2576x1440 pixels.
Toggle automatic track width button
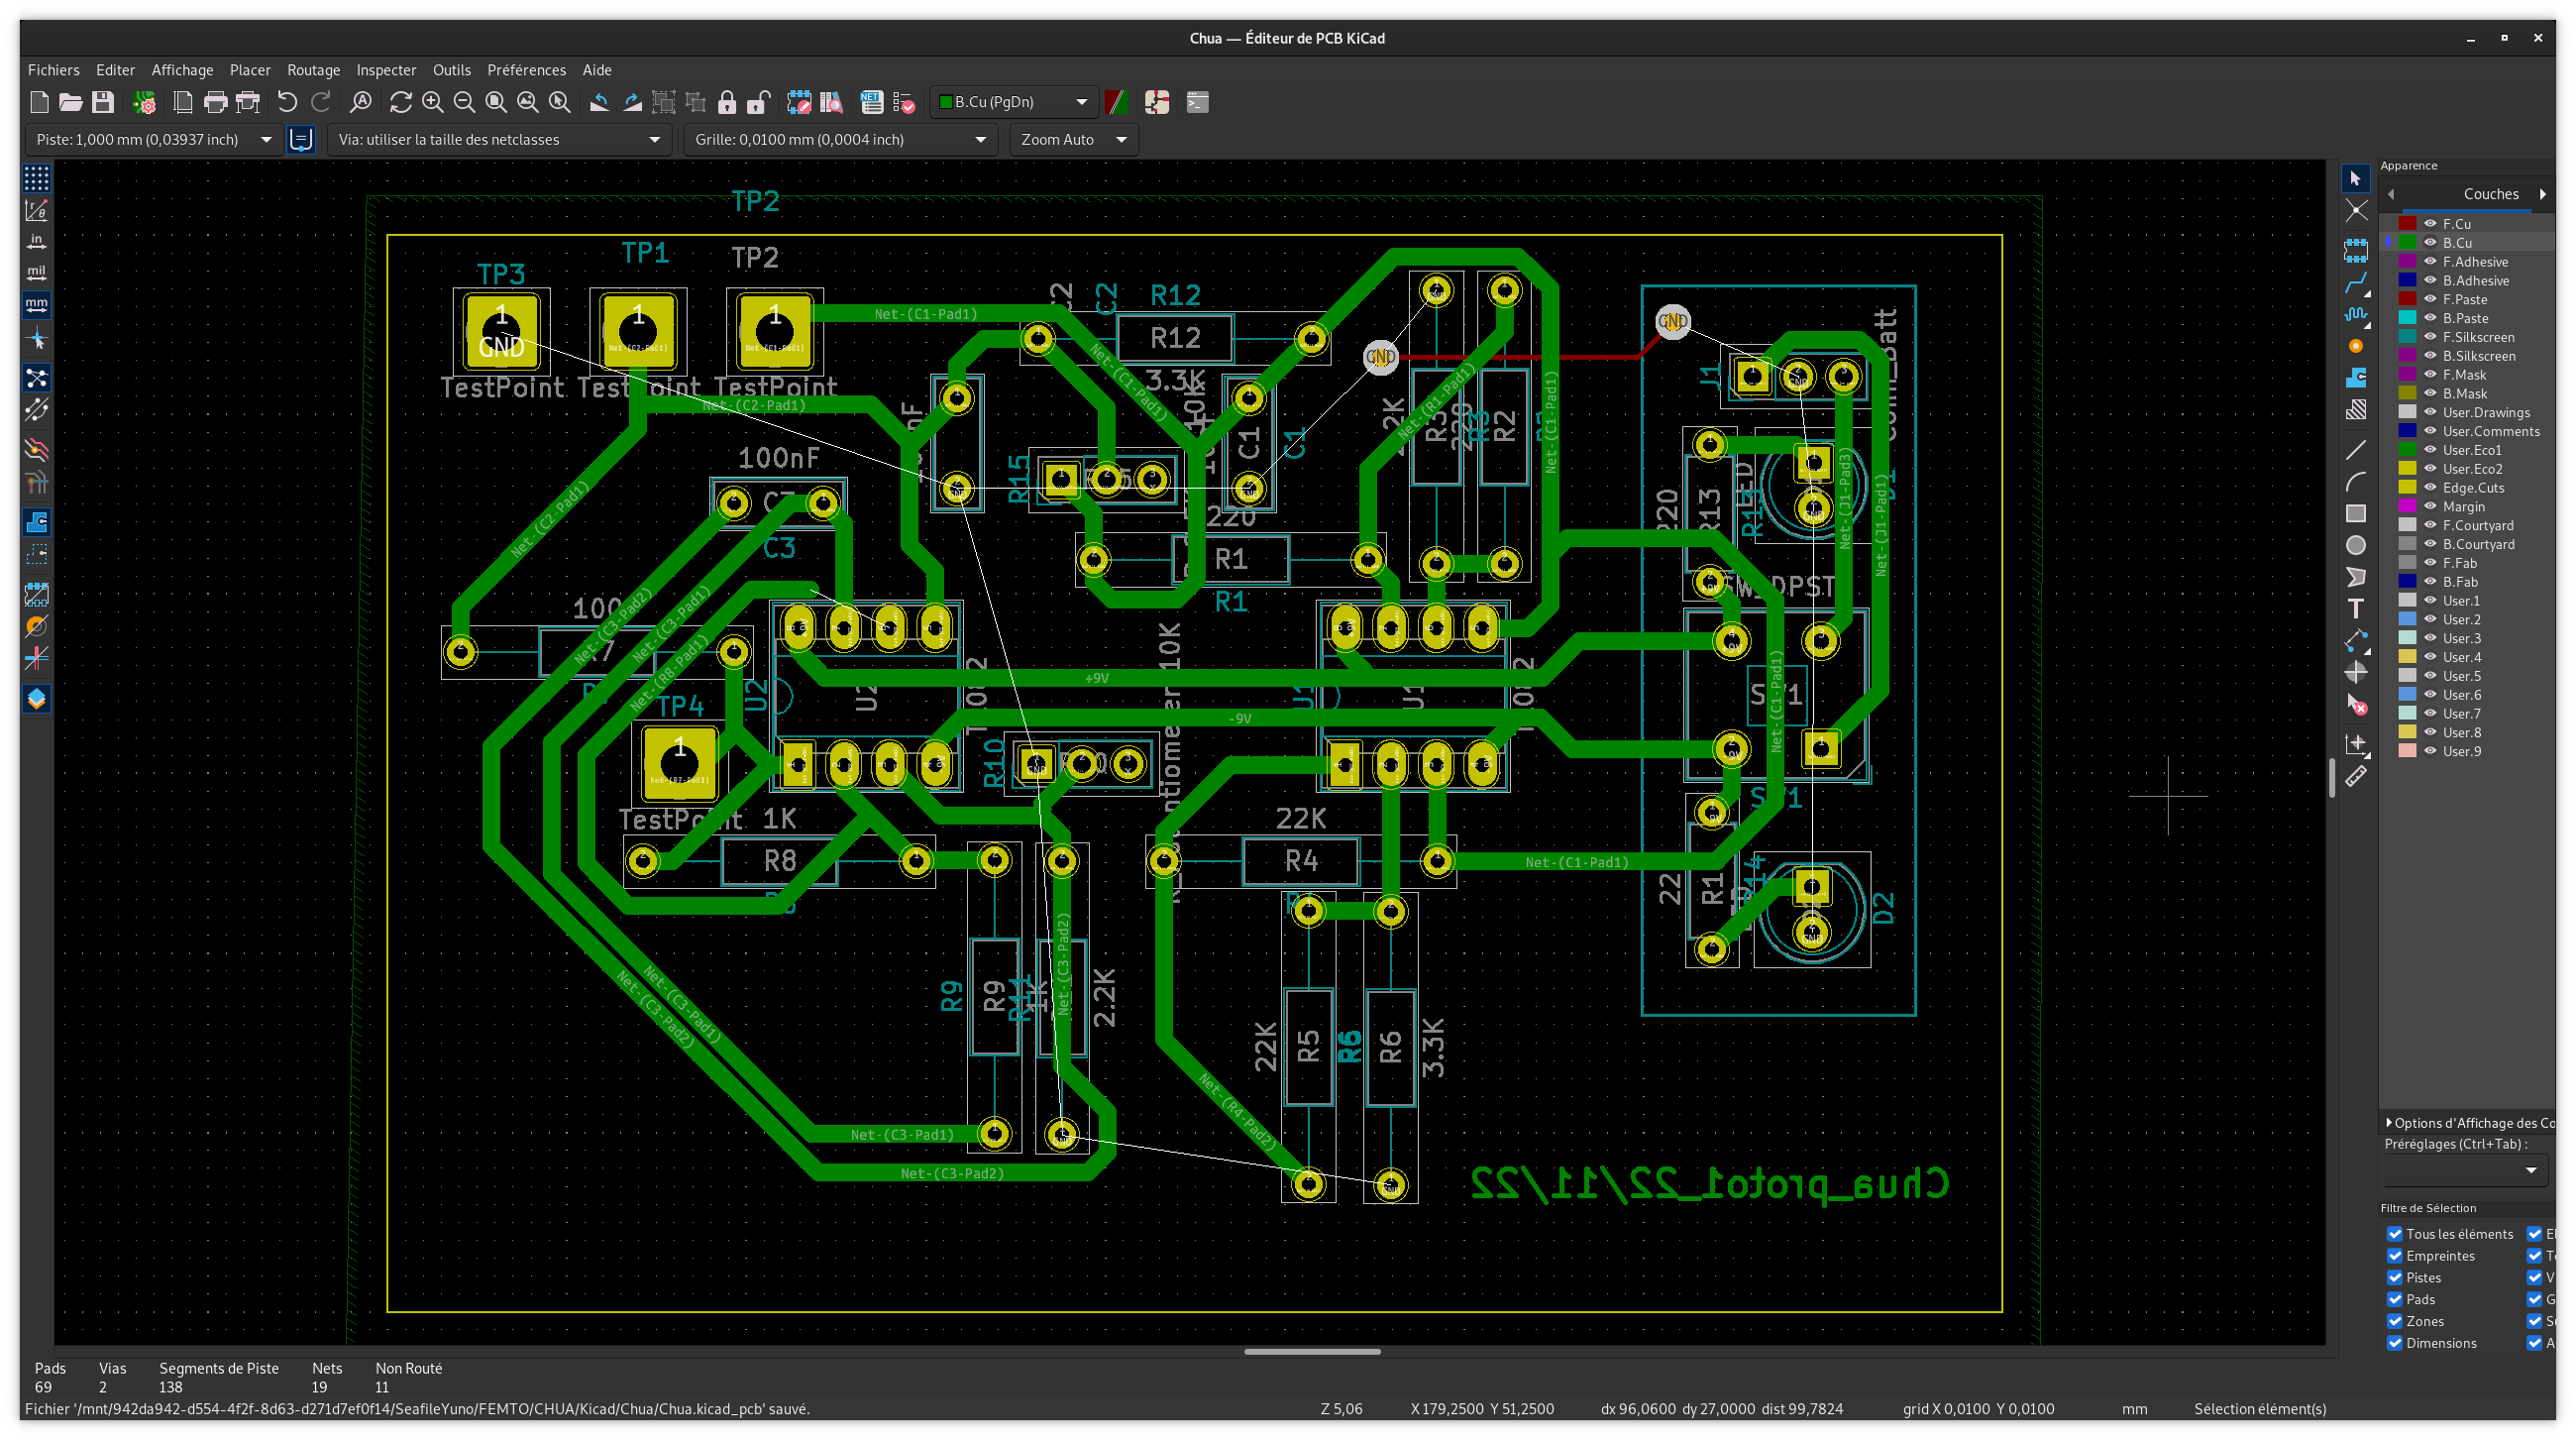[x=301, y=140]
